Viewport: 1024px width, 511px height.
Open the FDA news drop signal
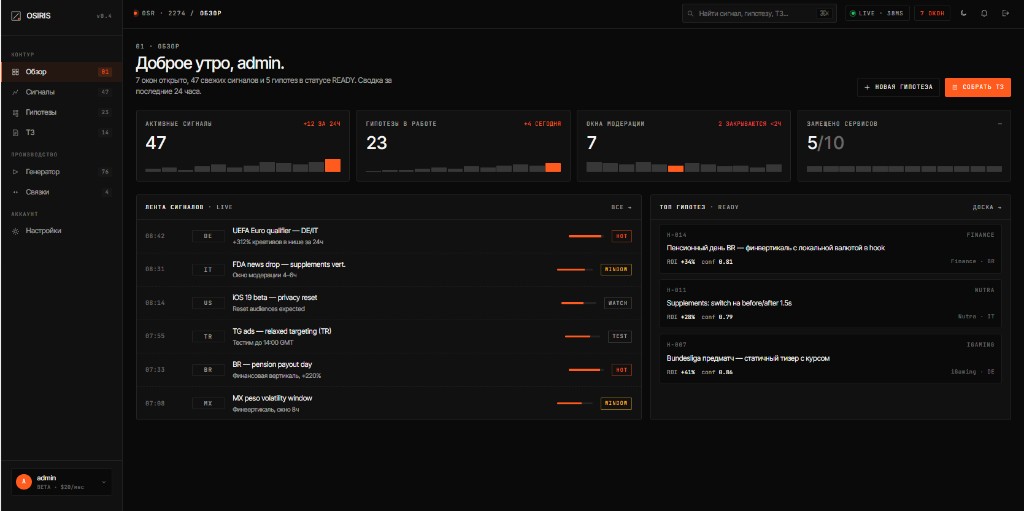coord(389,269)
